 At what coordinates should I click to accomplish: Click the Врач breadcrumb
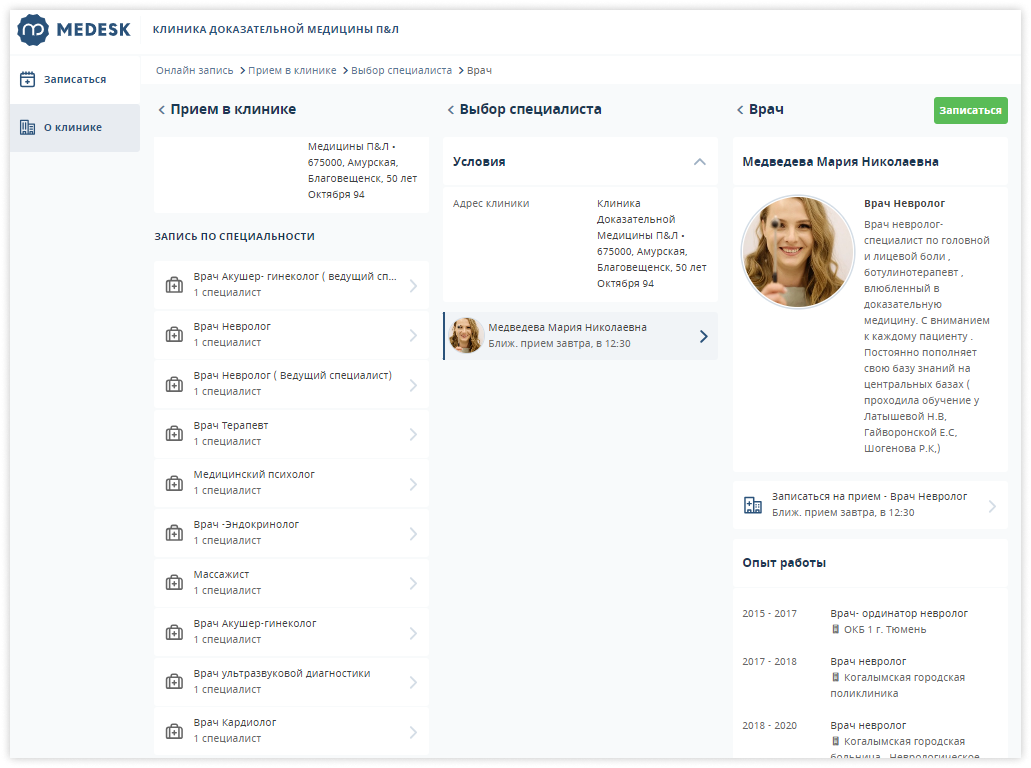[x=479, y=70]
